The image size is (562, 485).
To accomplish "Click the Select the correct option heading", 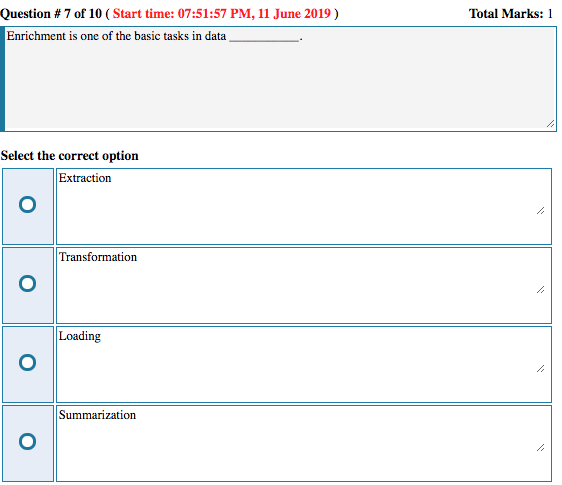I will point(70,156).
